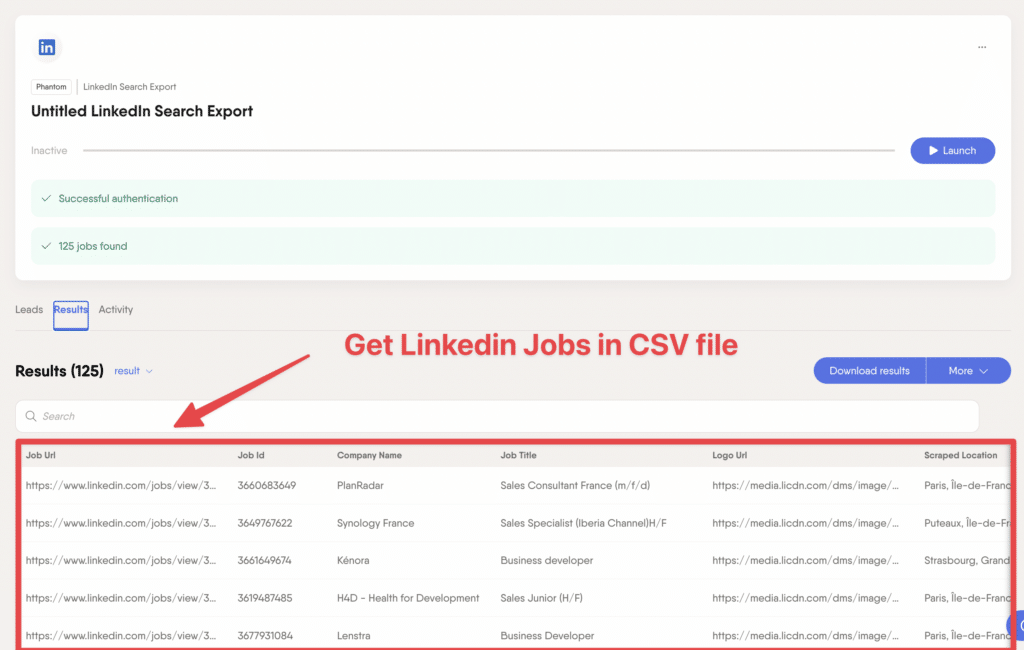Open logo URL in Synology France row
This screenshot has width=1024, height=650.
[x=805, y=523]
